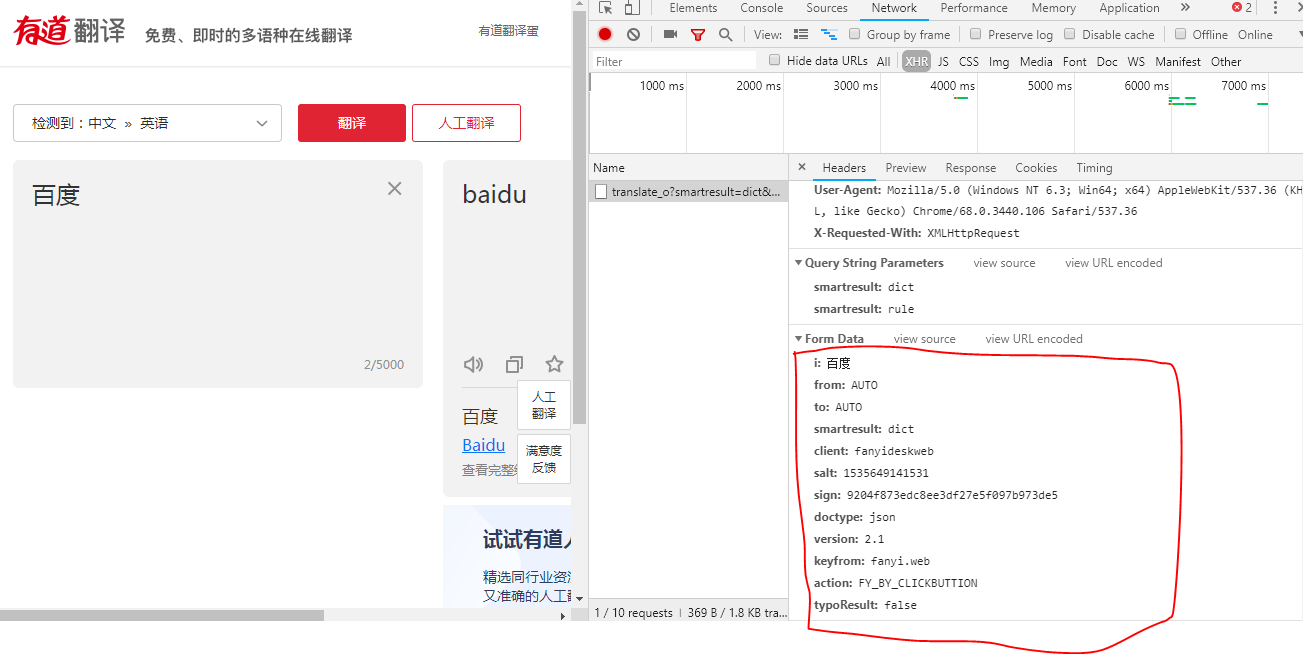This screenshot has width=1303, height=654.
Task: Click view source next to Form Data
Action: (x=925, y=339)
